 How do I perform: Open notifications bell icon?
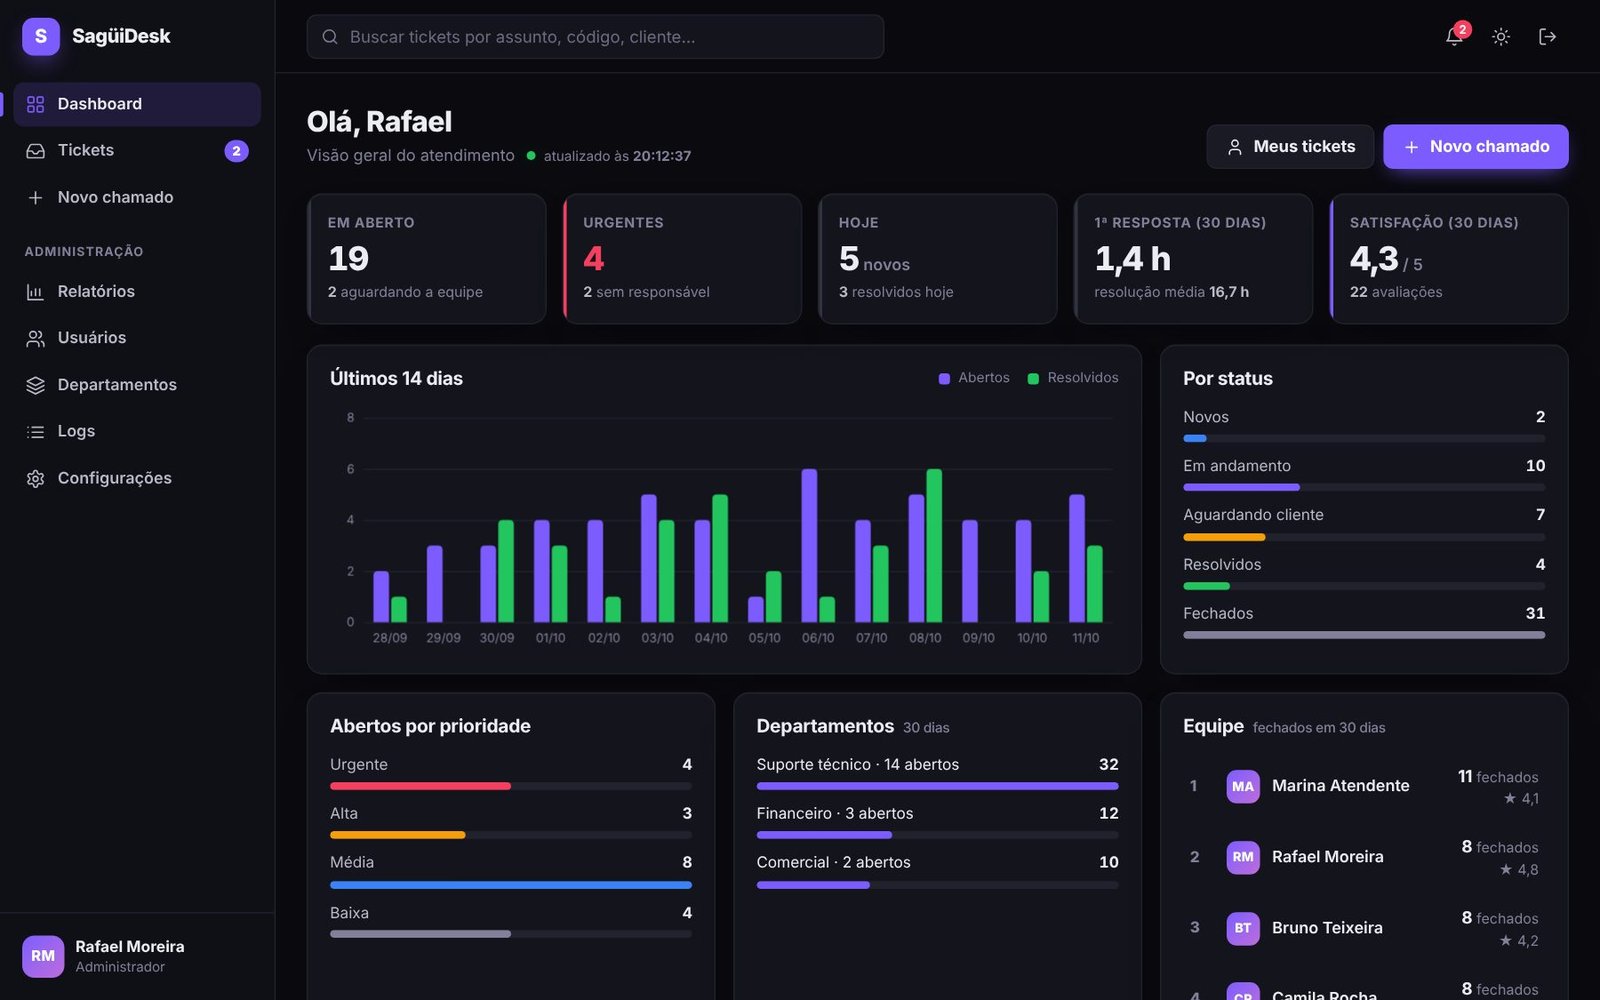coord(1454,37)
